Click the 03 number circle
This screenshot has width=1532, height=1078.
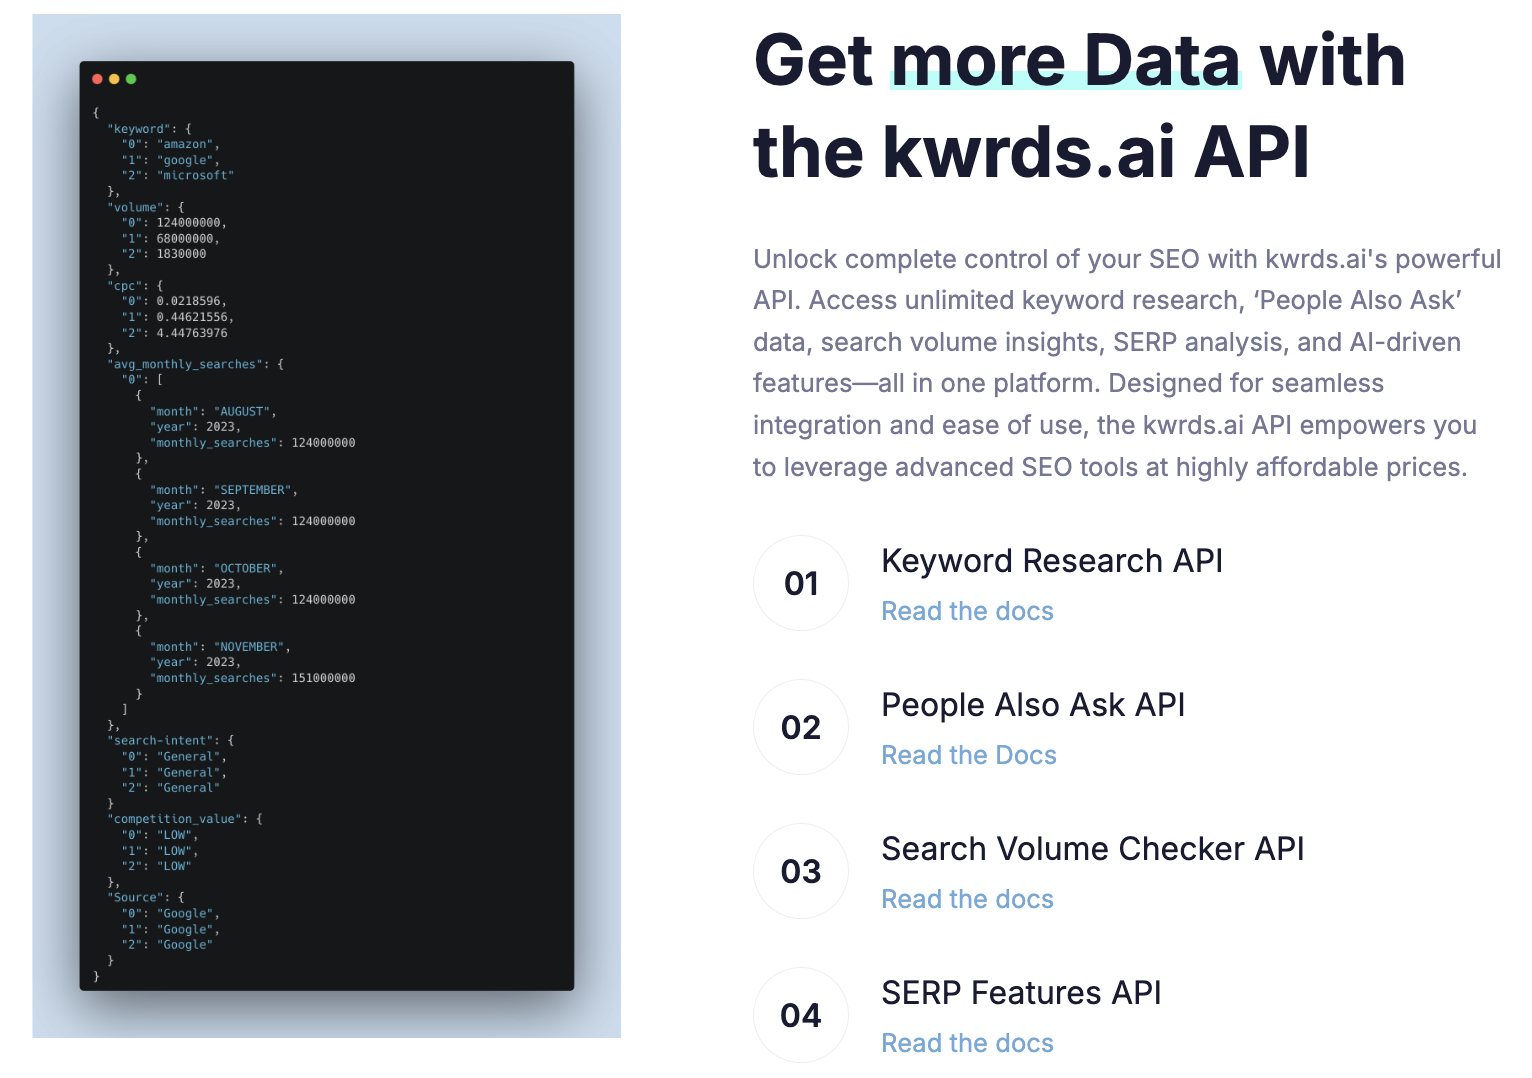(x=801, y=871)
